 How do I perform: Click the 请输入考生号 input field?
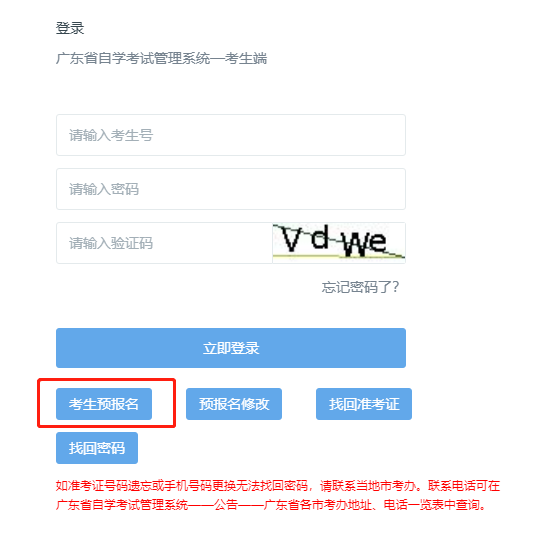pos(231,135)
